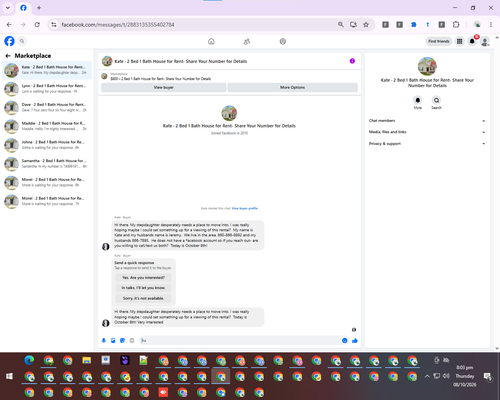The image size is (500, 400).
Task: Open Kate's conversation in Marketplace list
Action: click(x=47, y=70)
